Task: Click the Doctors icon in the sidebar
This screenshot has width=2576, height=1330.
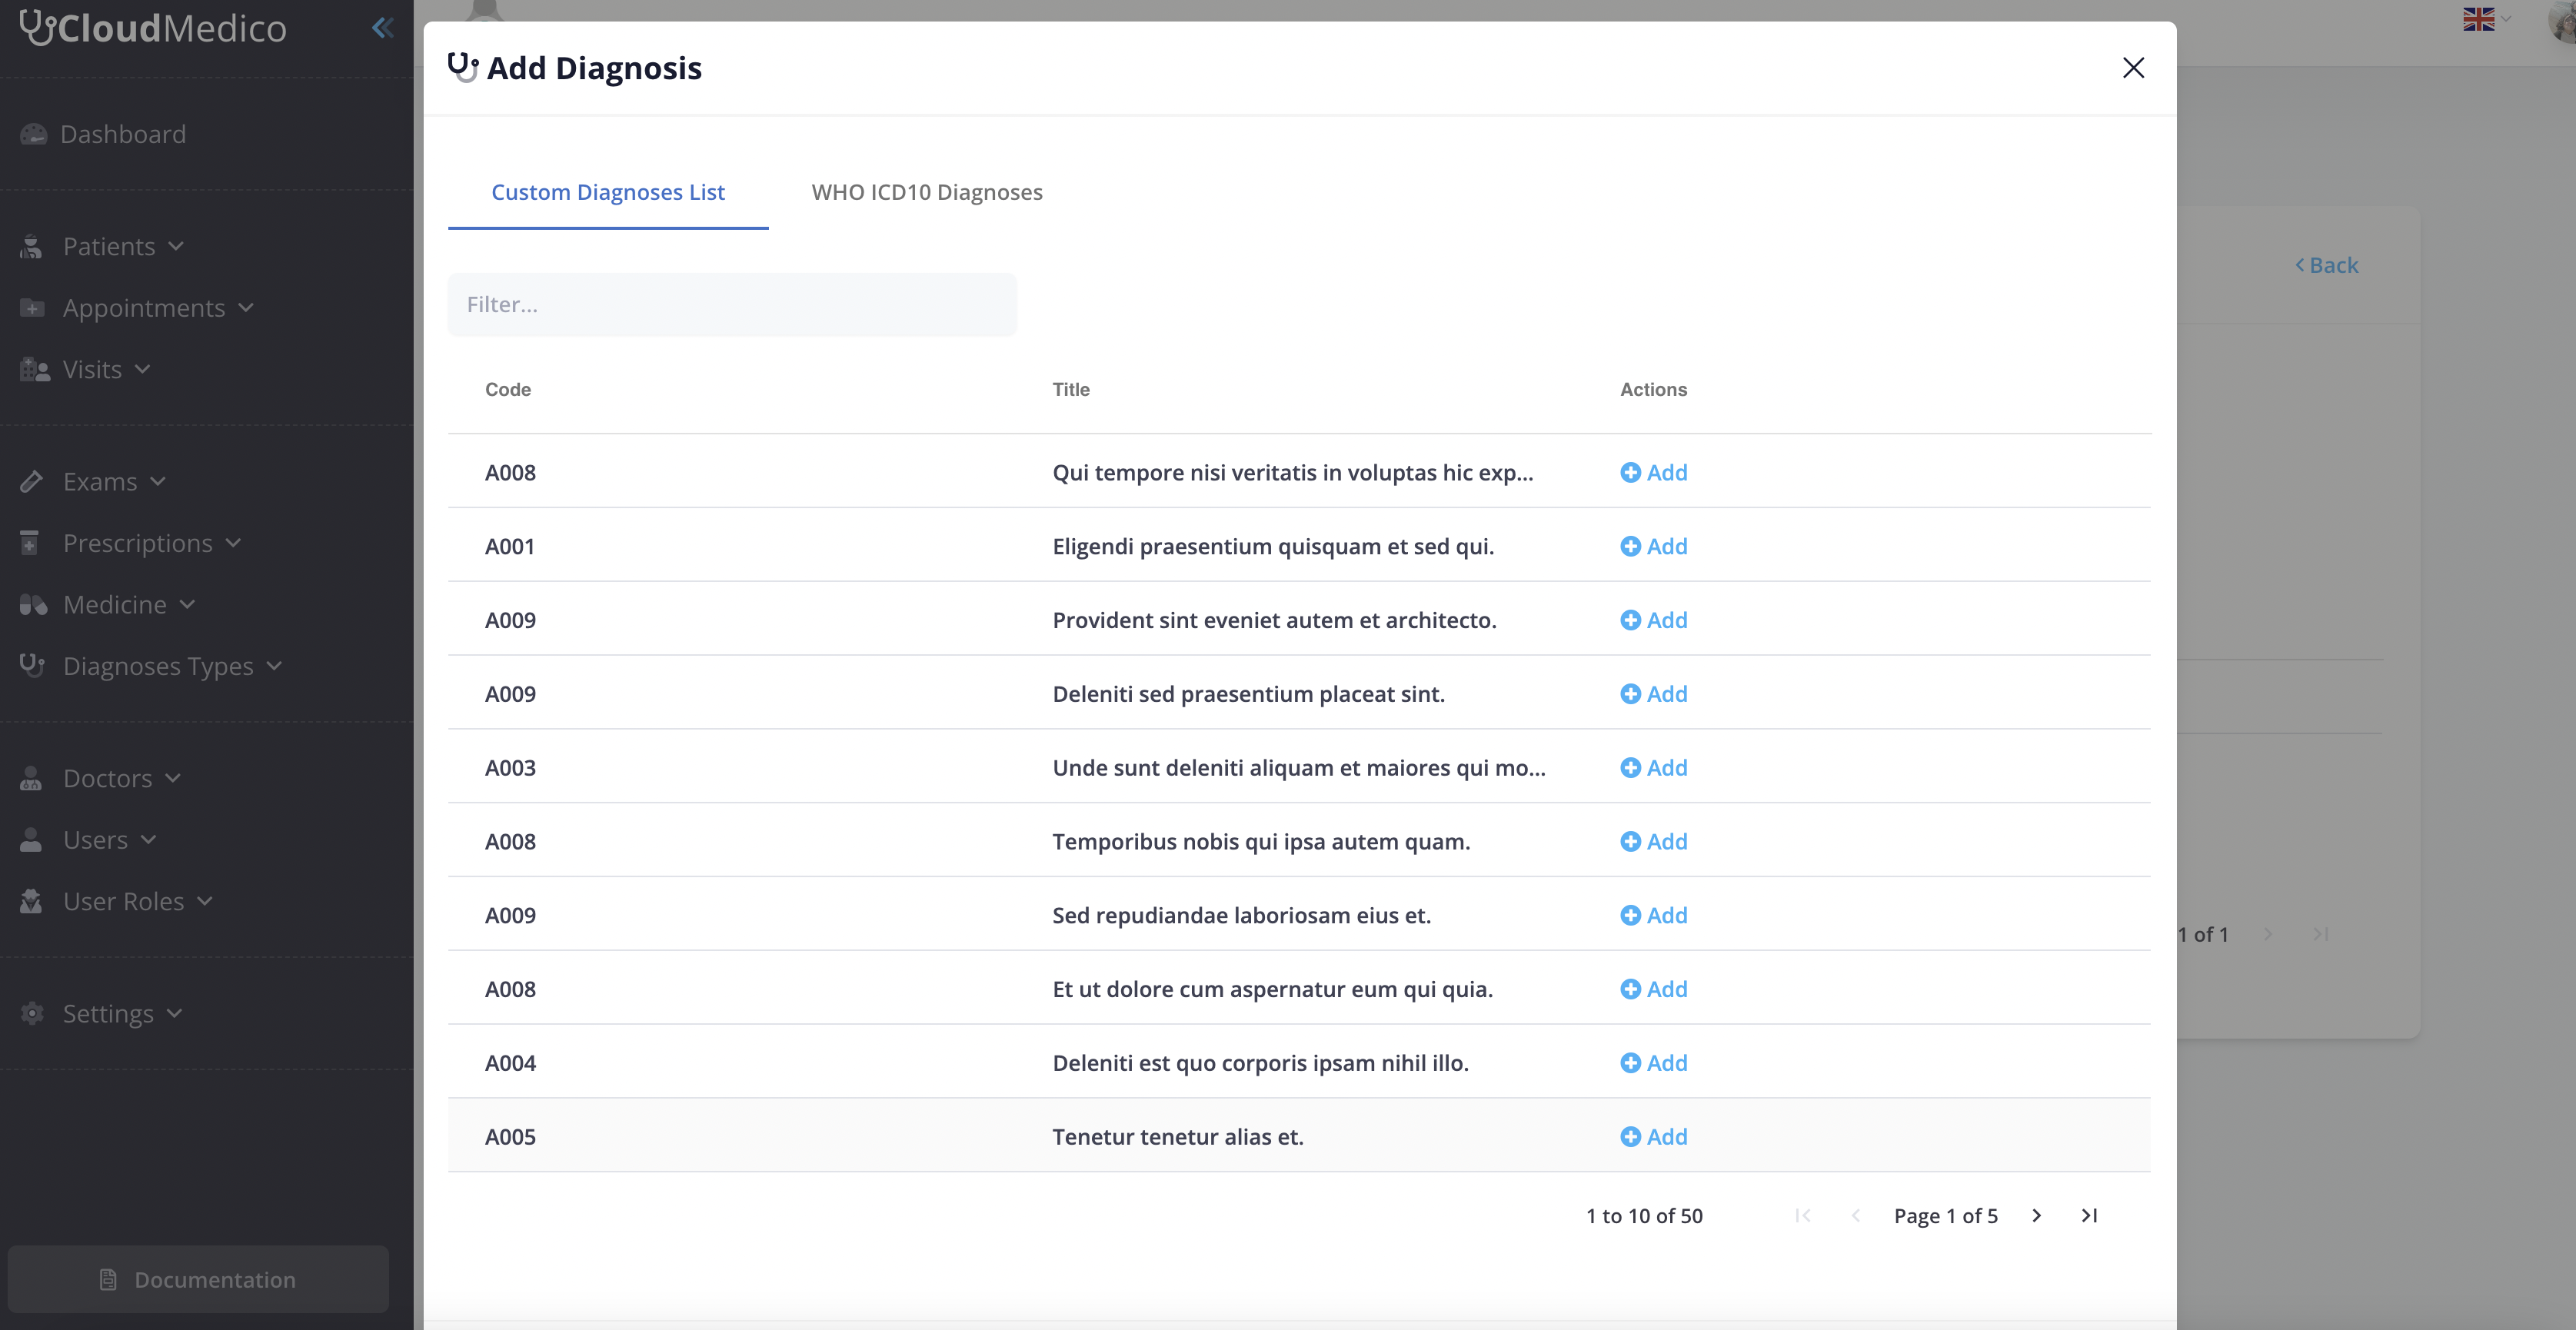Action: click(31, 778)
